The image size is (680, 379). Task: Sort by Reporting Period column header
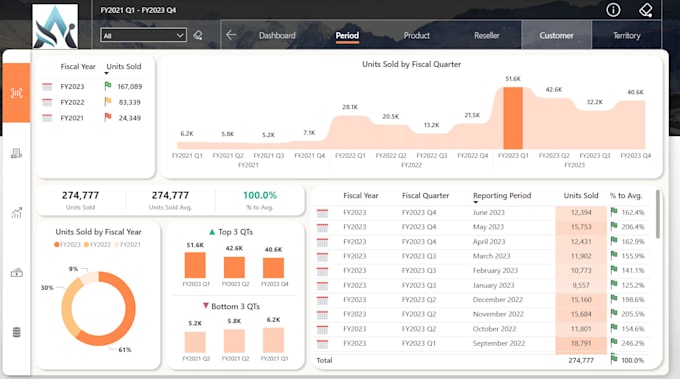click(502, 196)
